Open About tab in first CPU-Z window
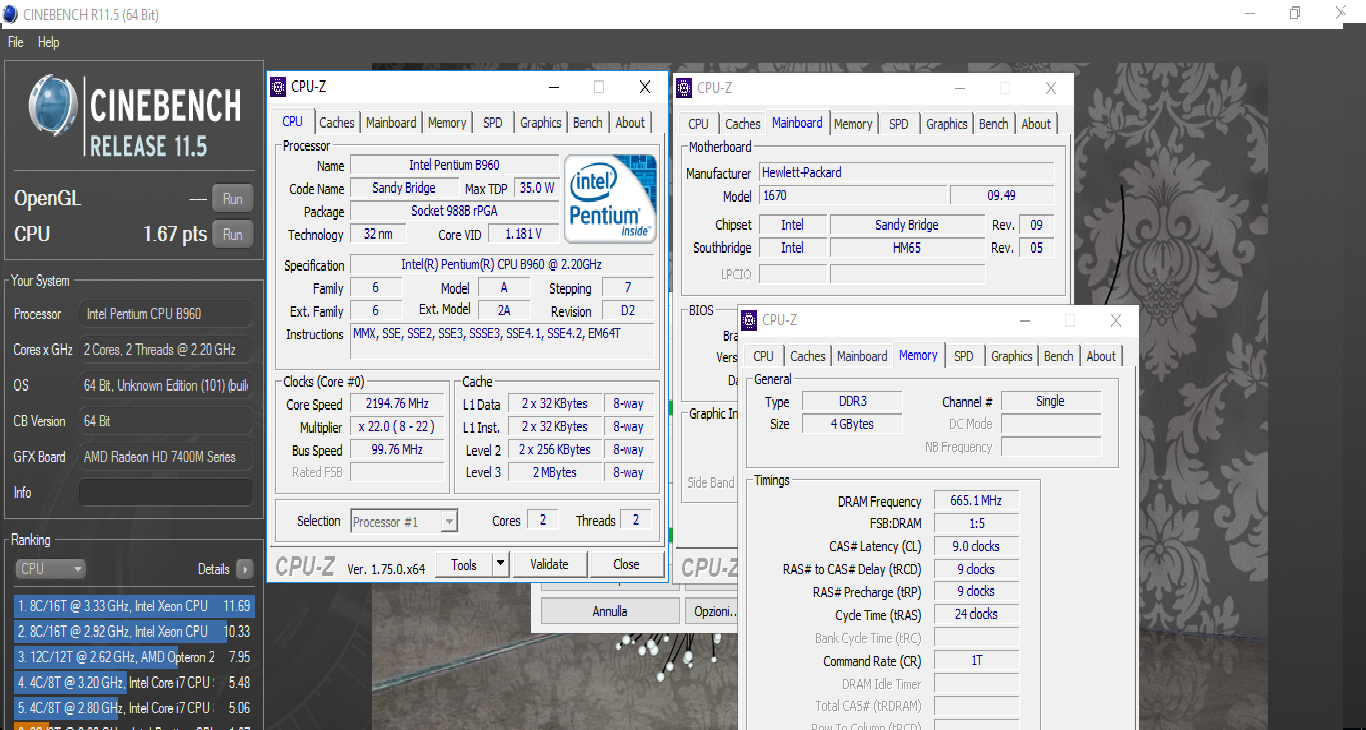The image size is (1366, 730). 630,123
